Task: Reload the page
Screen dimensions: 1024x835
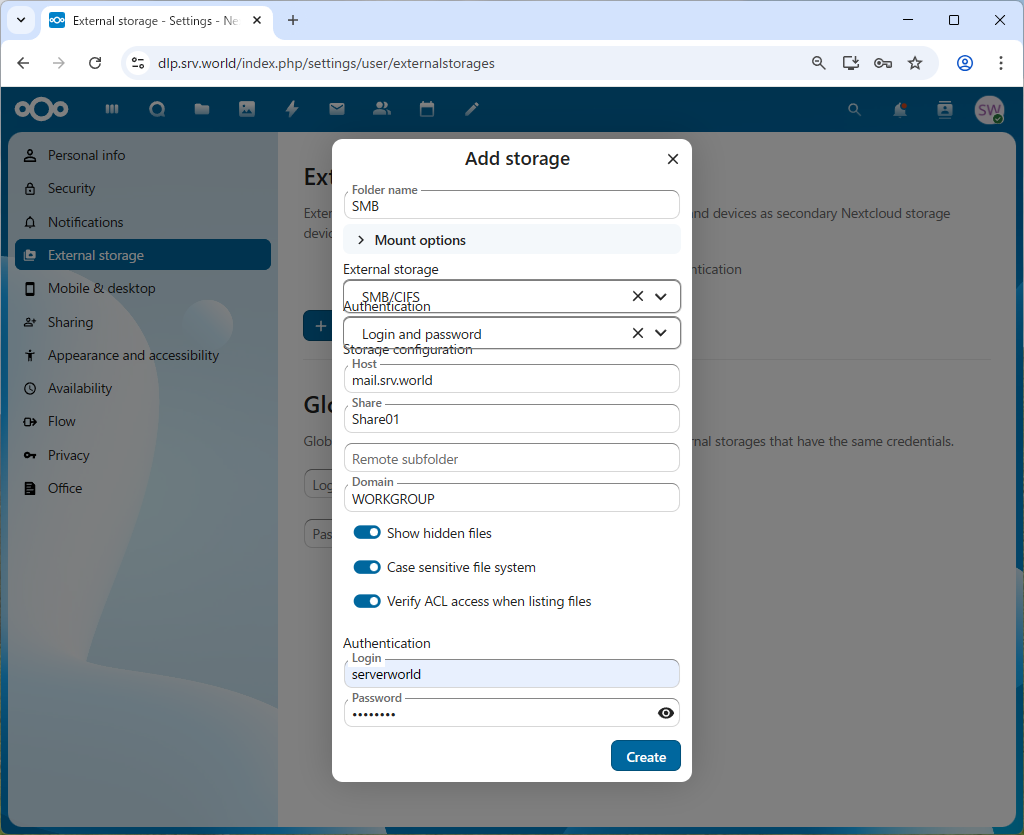Action: pos(95,63)
